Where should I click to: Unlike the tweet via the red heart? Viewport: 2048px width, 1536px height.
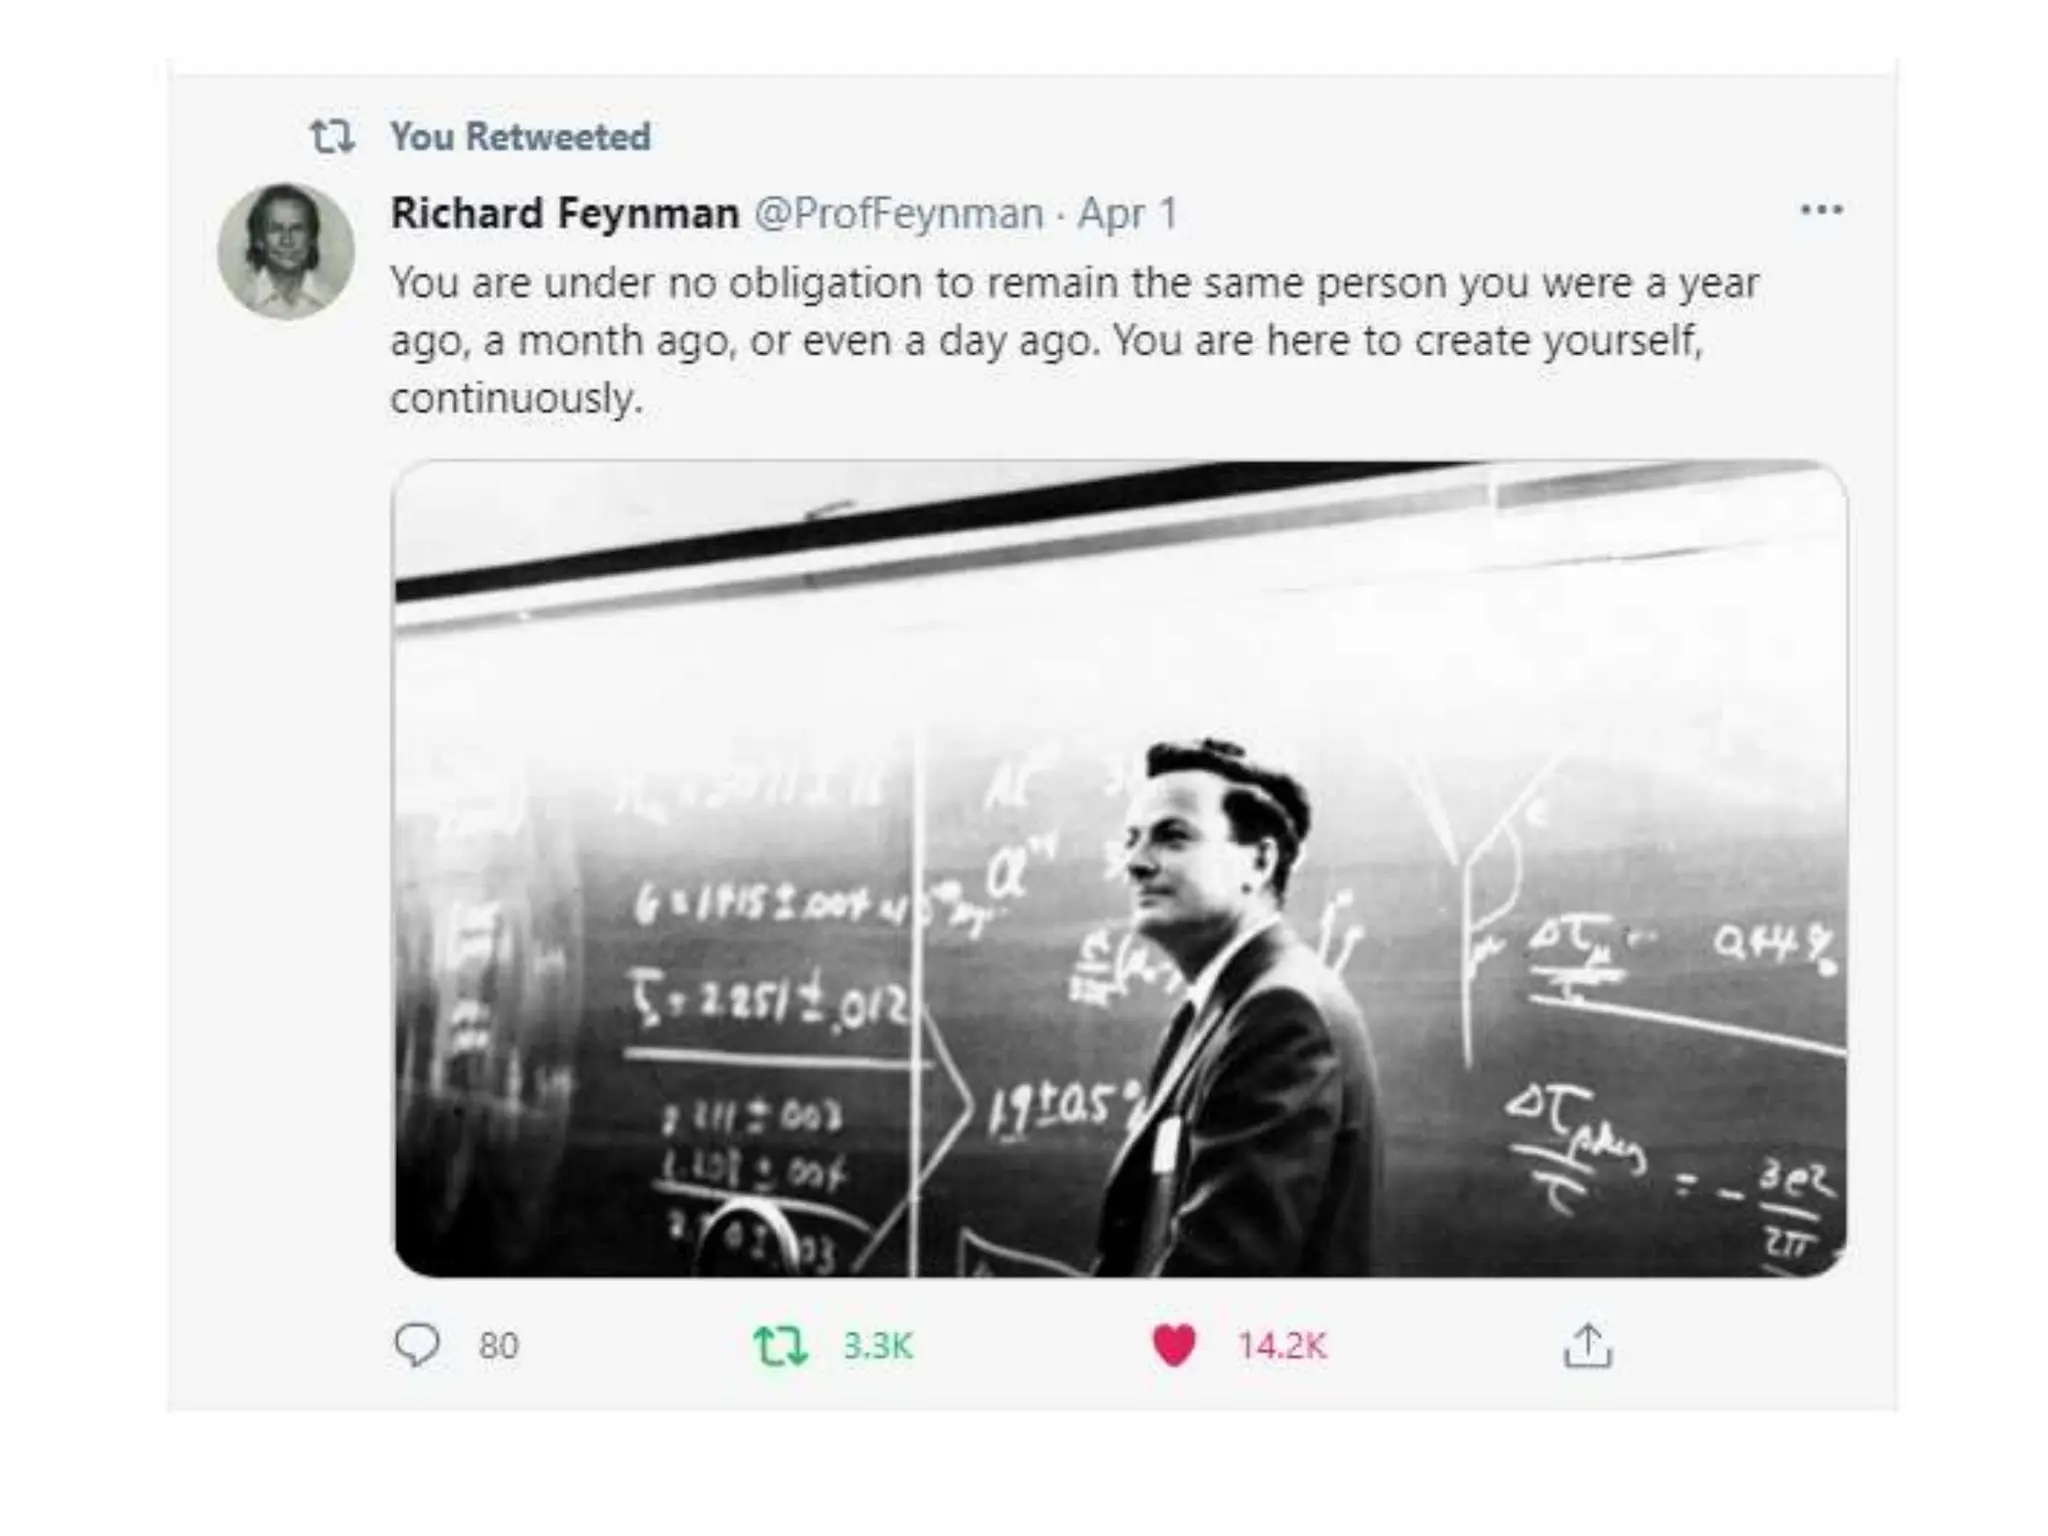1174,1346
